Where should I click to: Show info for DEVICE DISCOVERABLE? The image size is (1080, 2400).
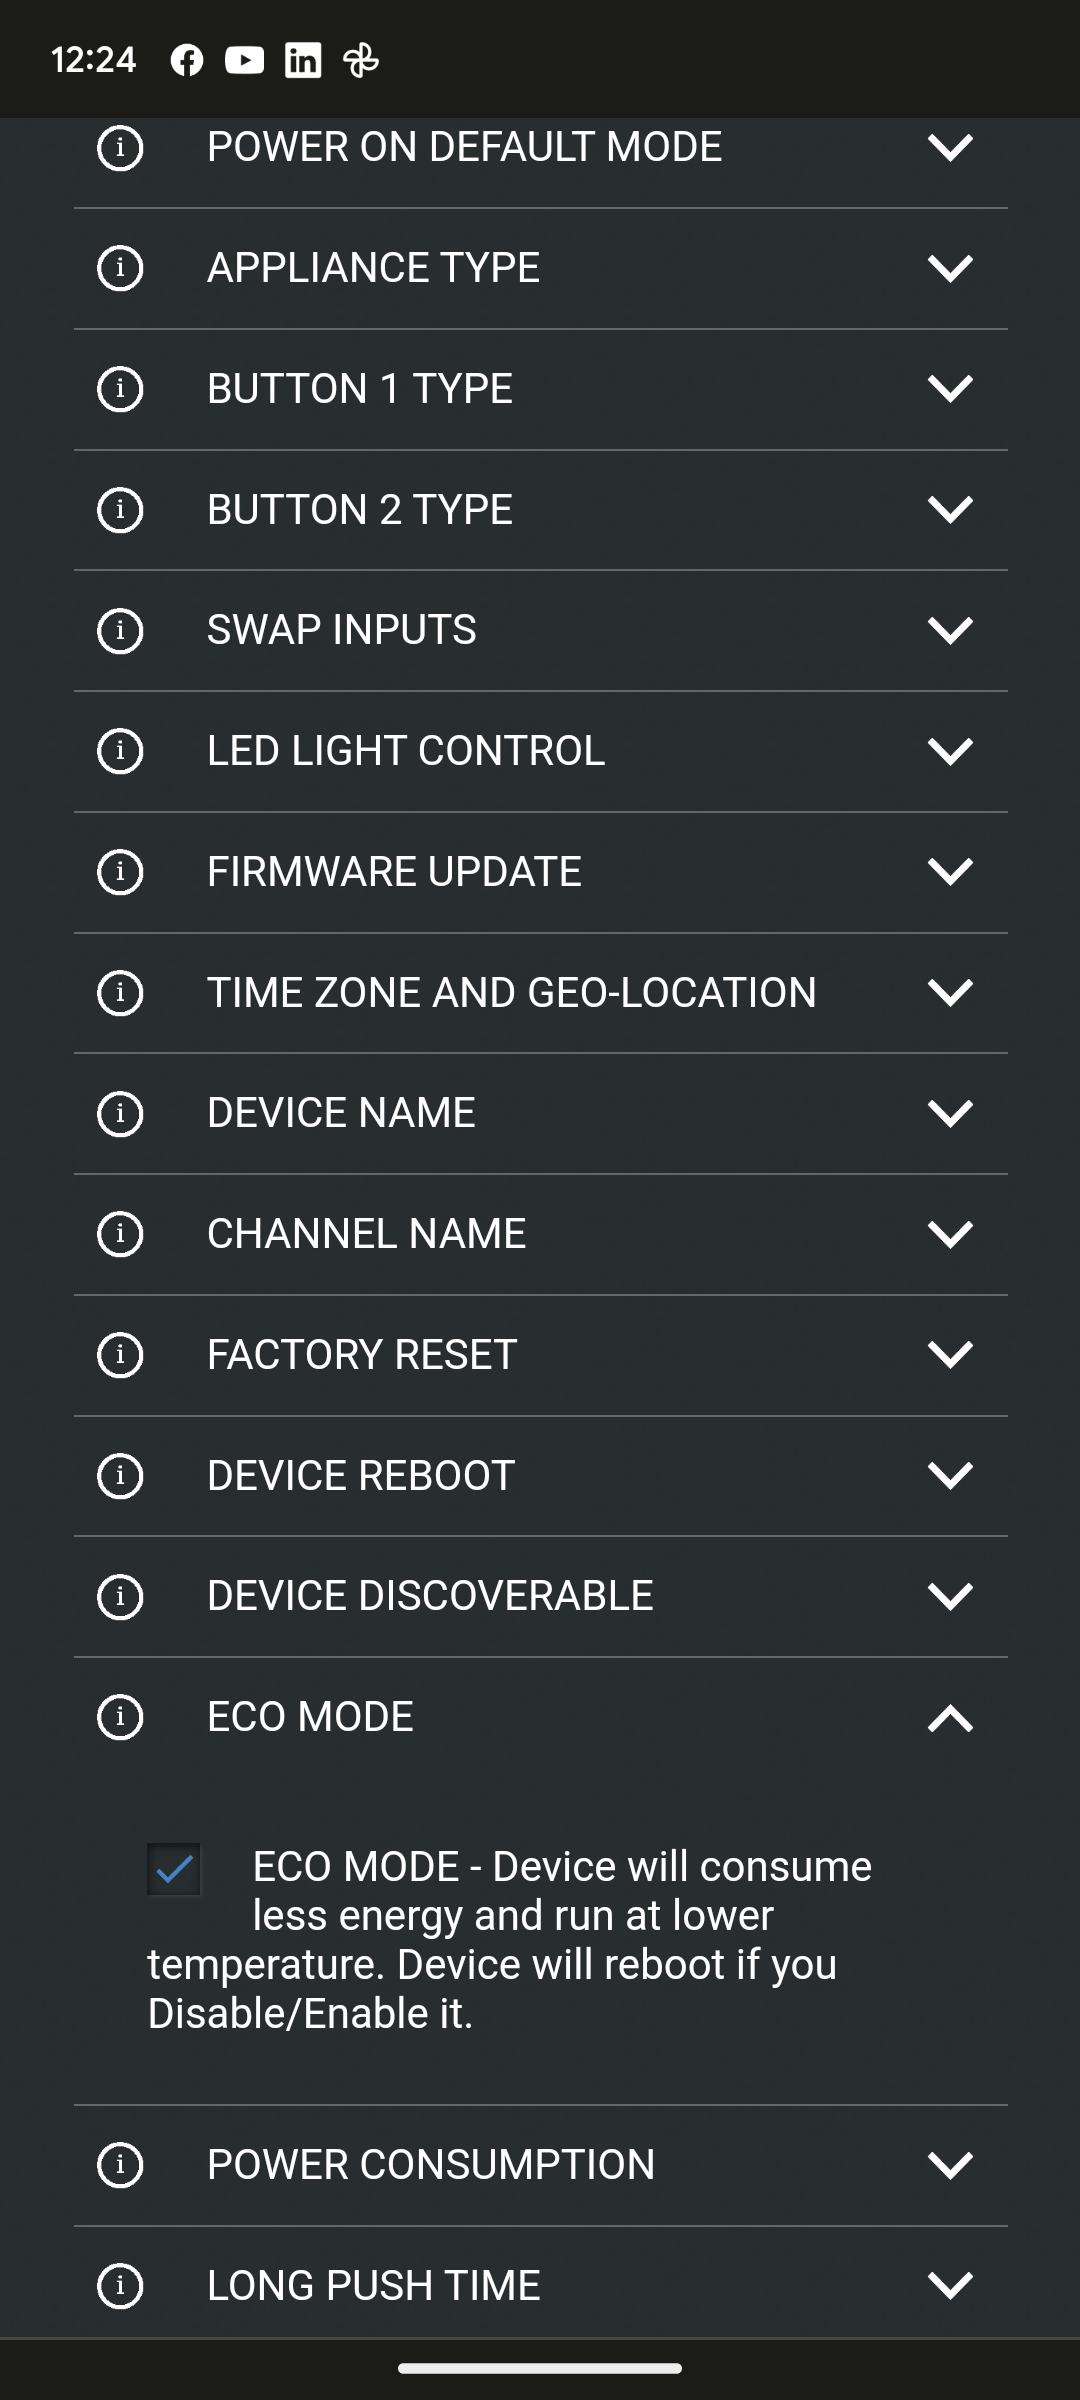(120, 1596)
